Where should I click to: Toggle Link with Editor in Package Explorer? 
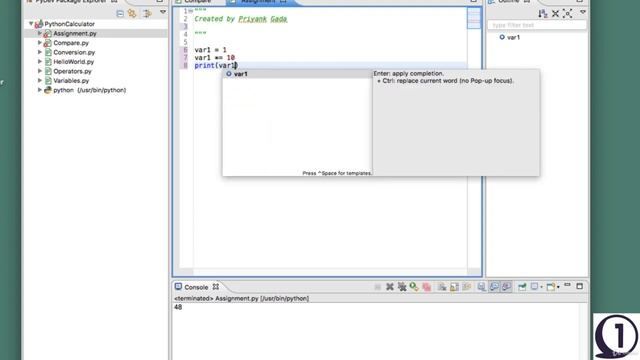pyautogui.click(x=132, y=13)
